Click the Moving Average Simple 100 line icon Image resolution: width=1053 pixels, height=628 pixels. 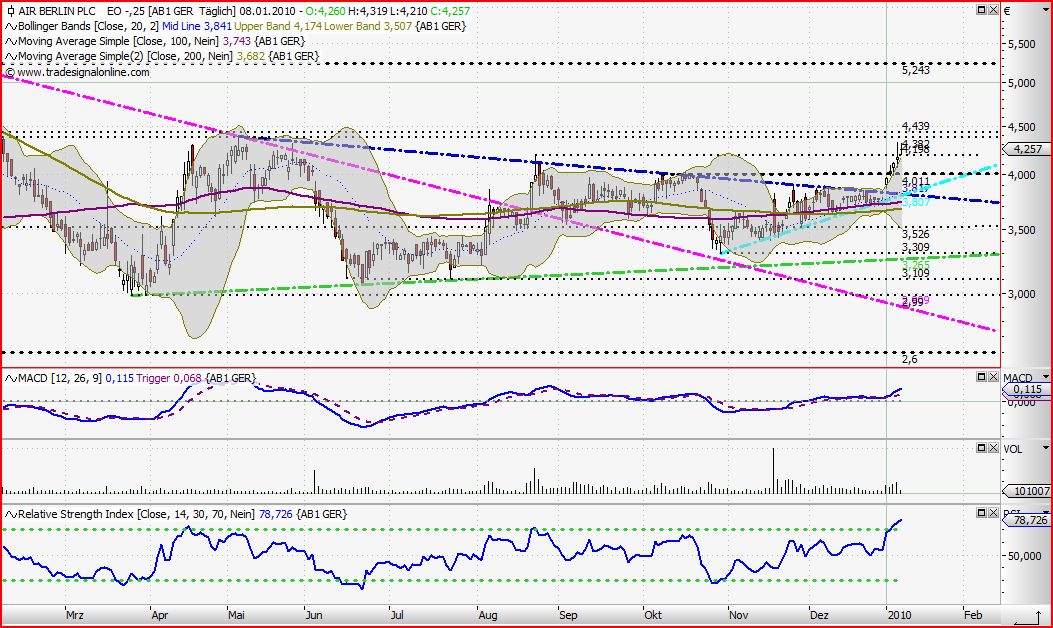pos(10,40)
